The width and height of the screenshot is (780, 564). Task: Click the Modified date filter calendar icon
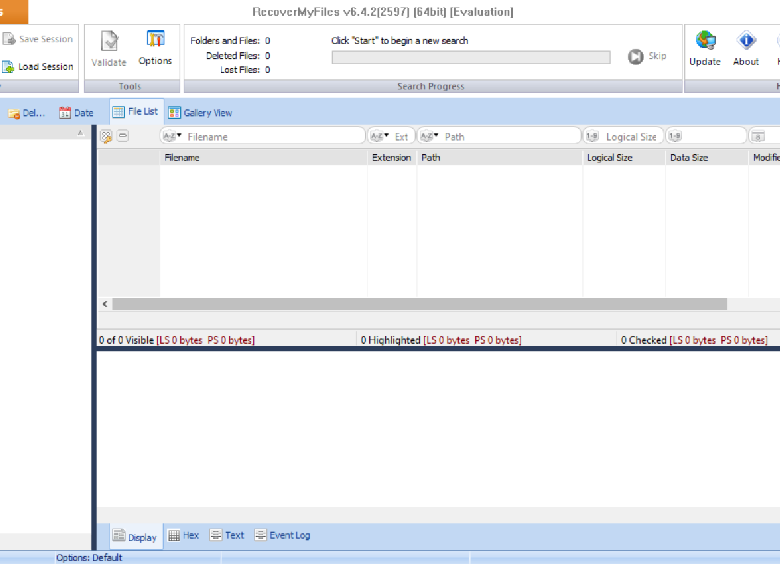coord(758,136)
